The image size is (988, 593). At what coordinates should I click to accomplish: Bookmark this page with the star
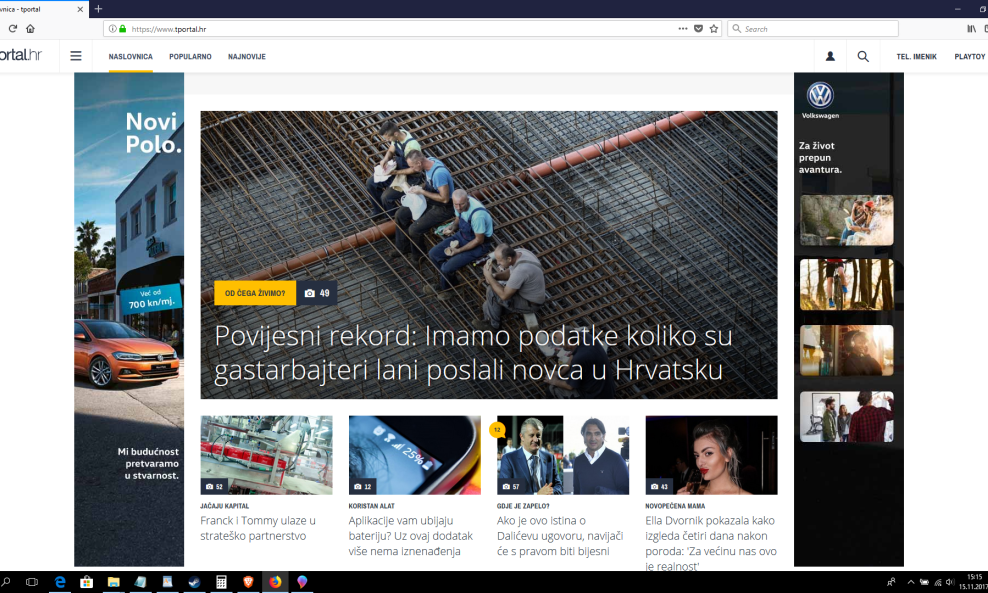714,28
